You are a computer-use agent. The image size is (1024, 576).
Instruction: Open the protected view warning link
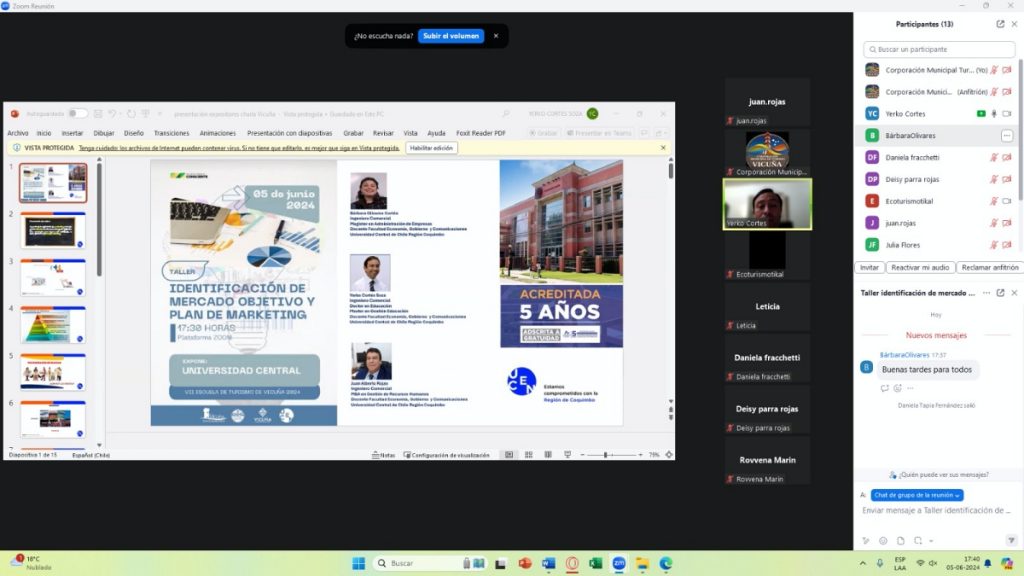pyautogui.click(x=239, y=148)
